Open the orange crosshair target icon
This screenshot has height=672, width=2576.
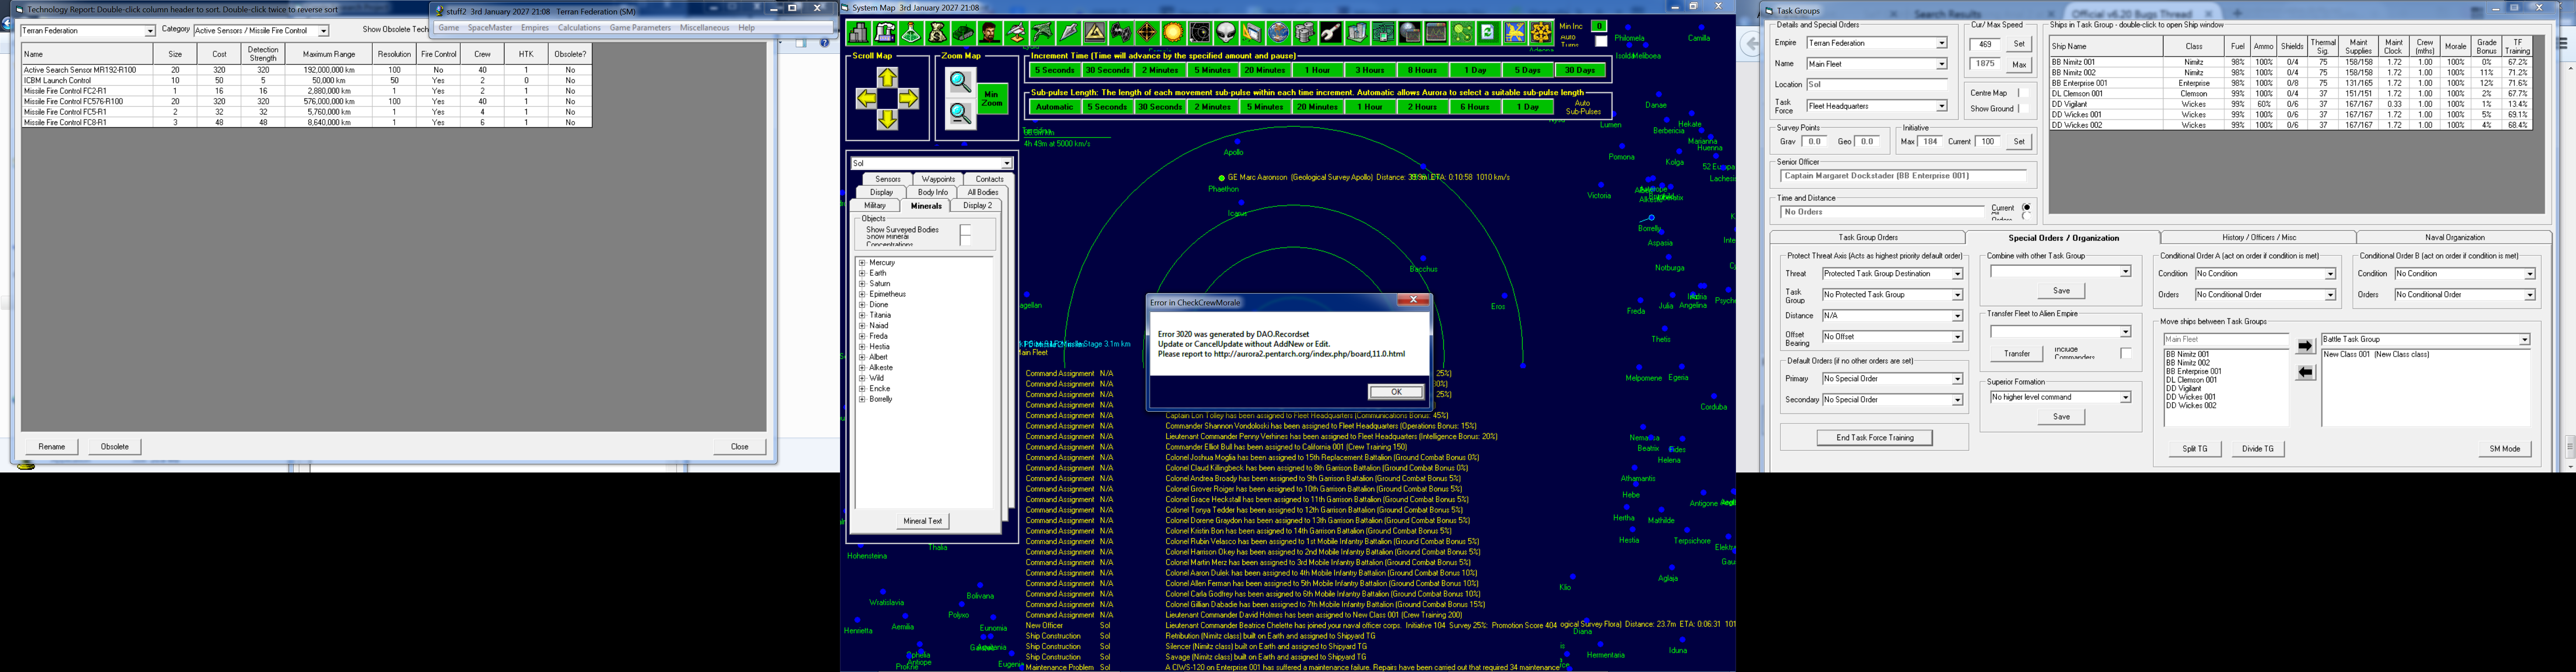point(1148,33)
